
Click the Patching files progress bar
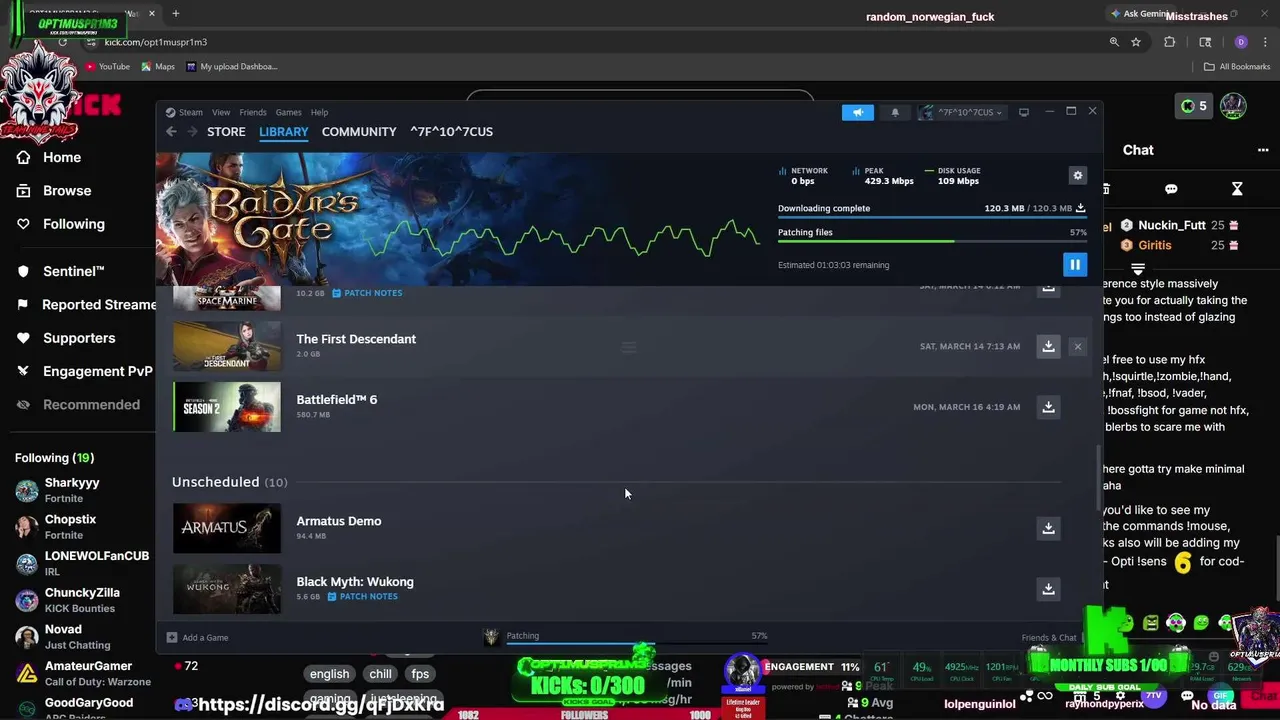pos(932,241)
